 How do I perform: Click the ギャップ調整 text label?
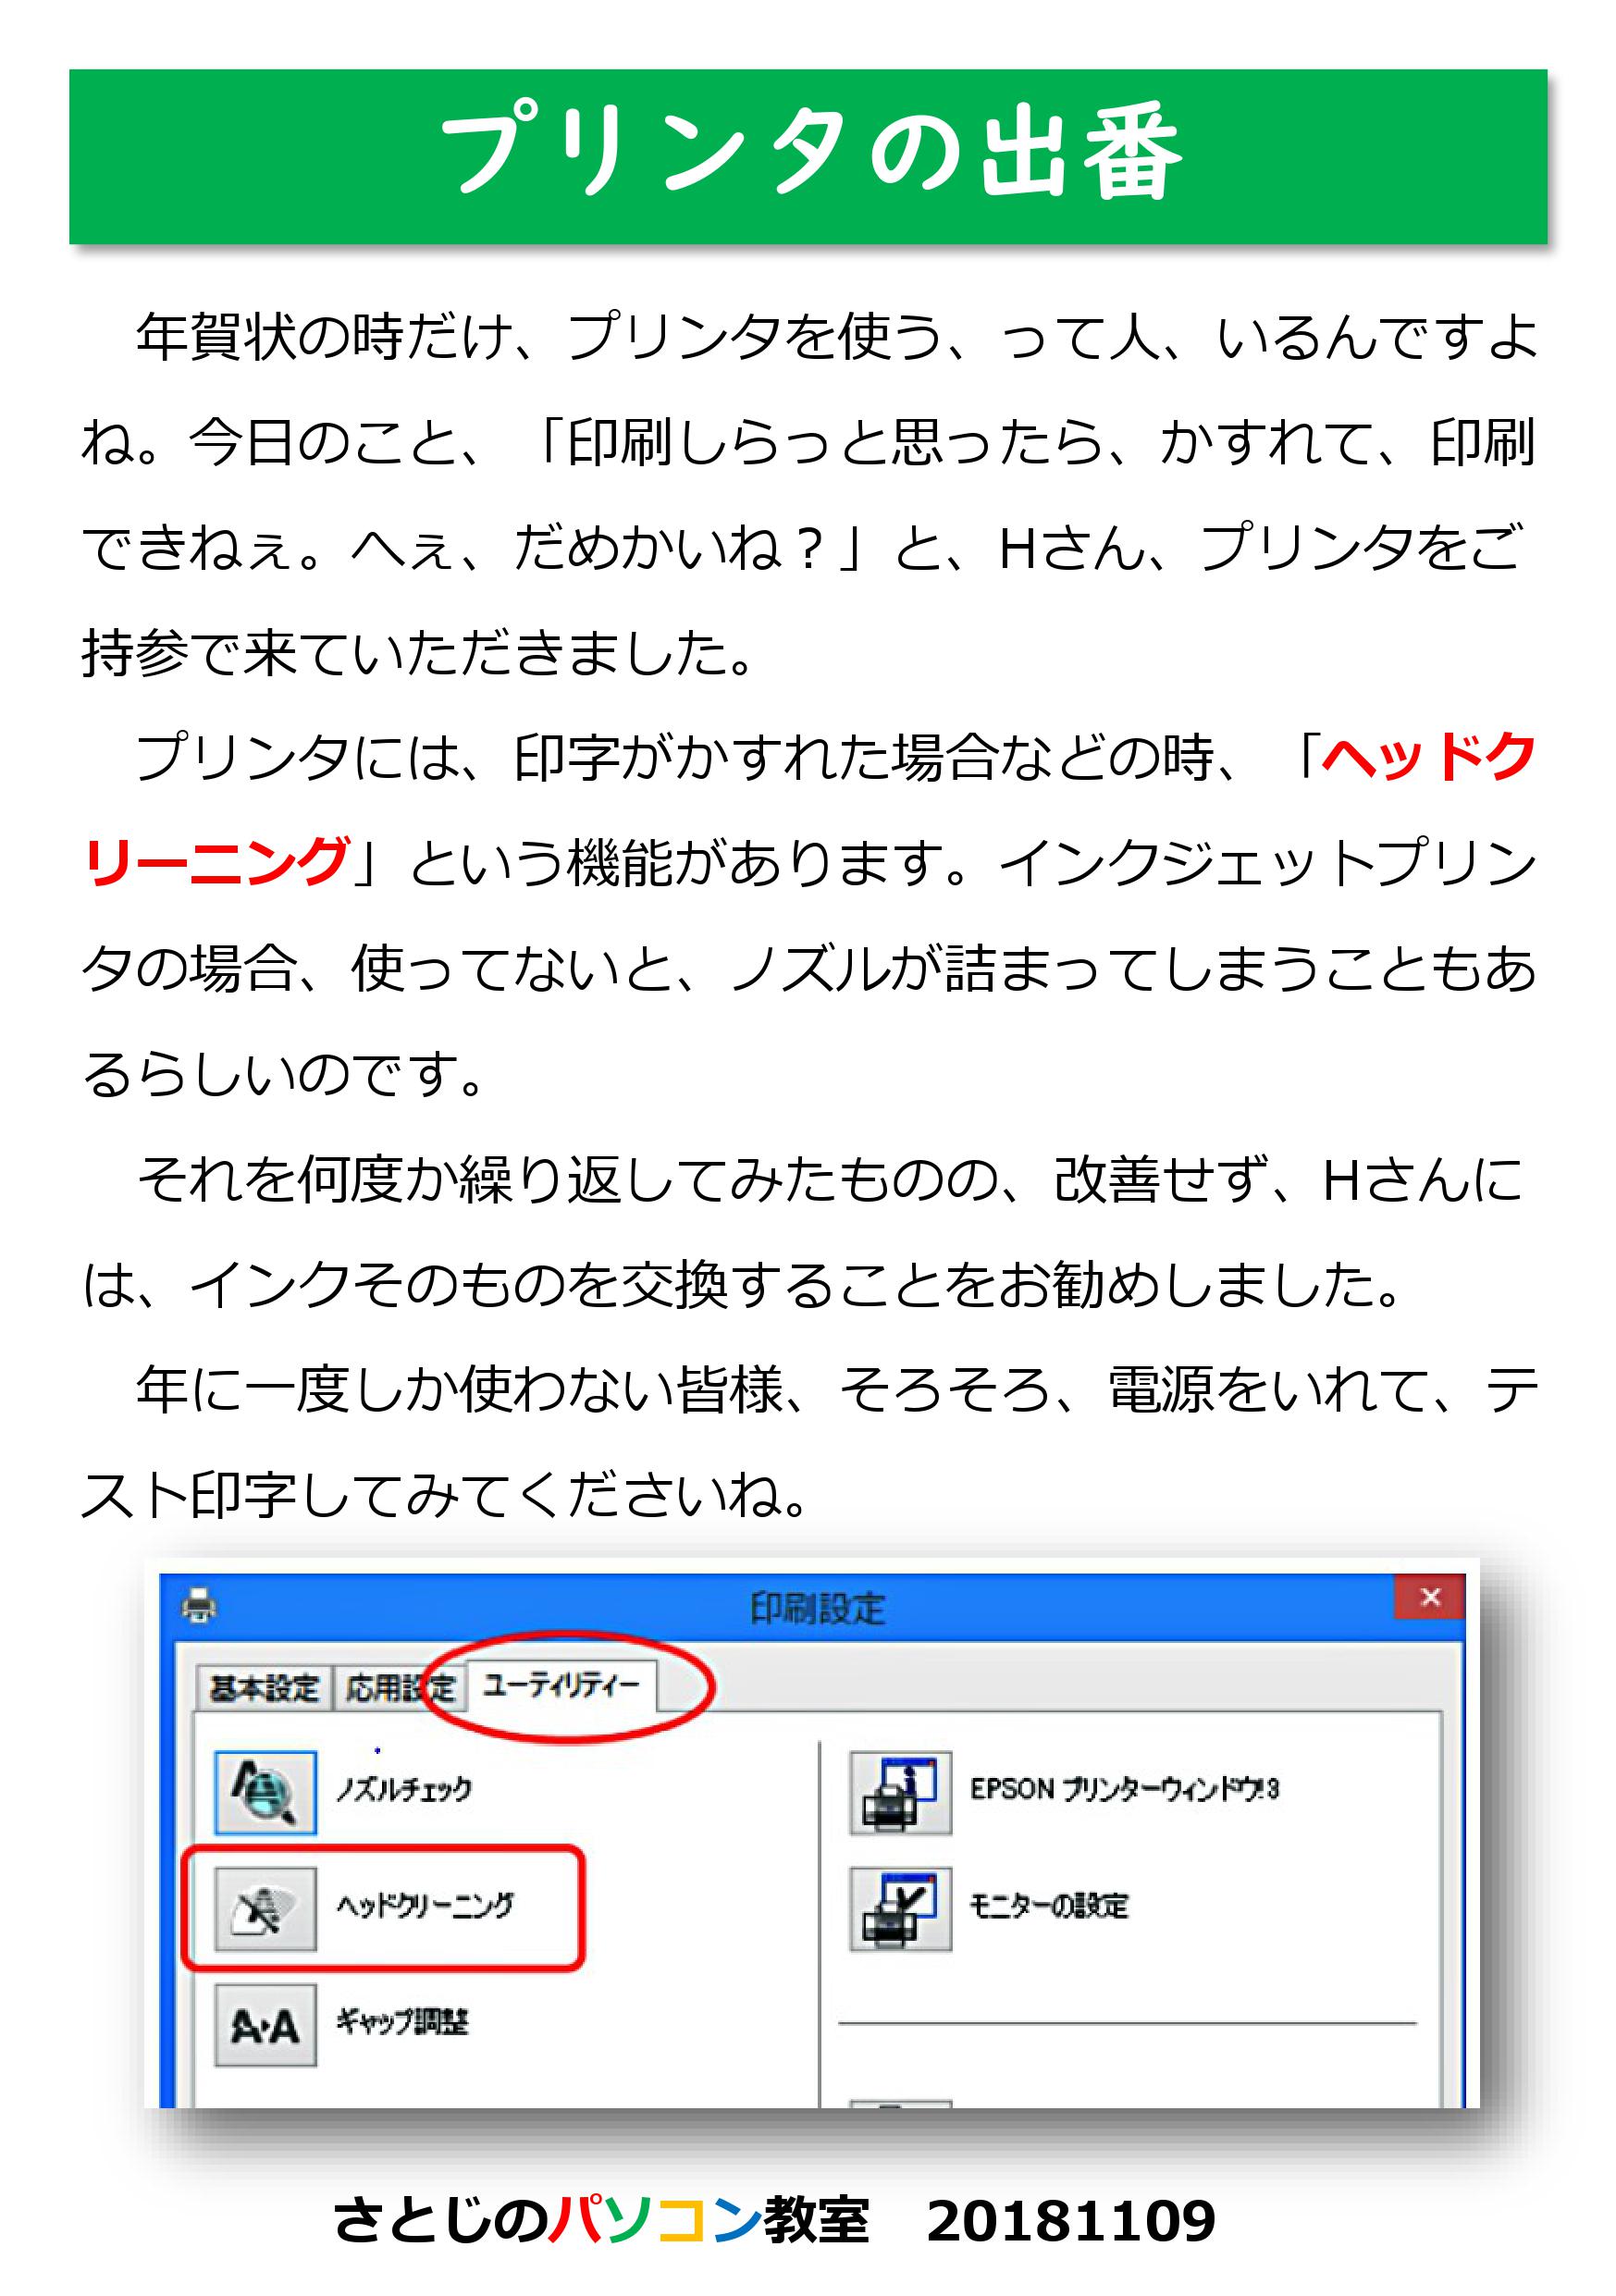[x=402, y=2022]
